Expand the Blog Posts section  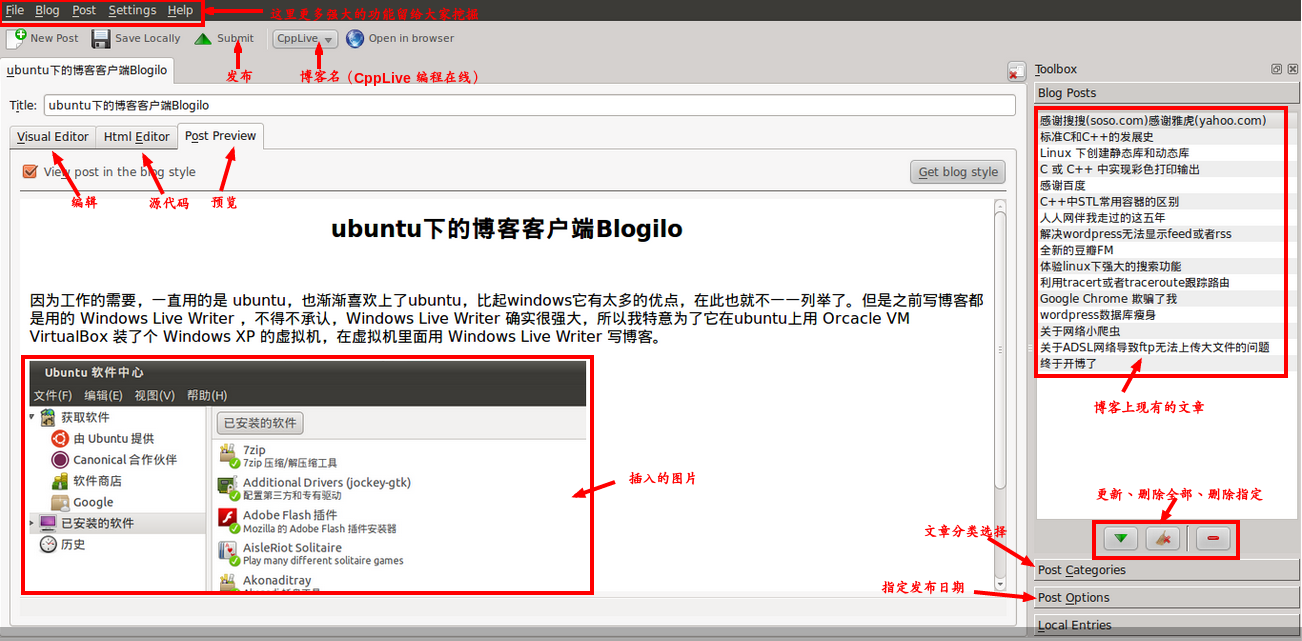tap(1167, 93)
